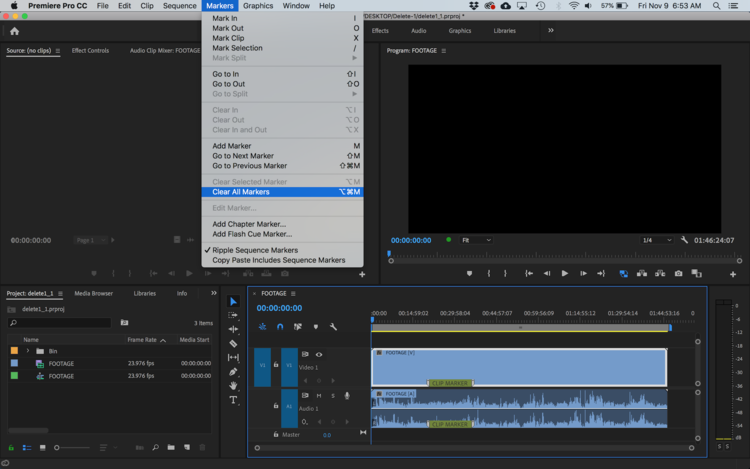This screenshot has width=750, height=469.
Task: Open the Apple menu
Action: pos(14,6)
